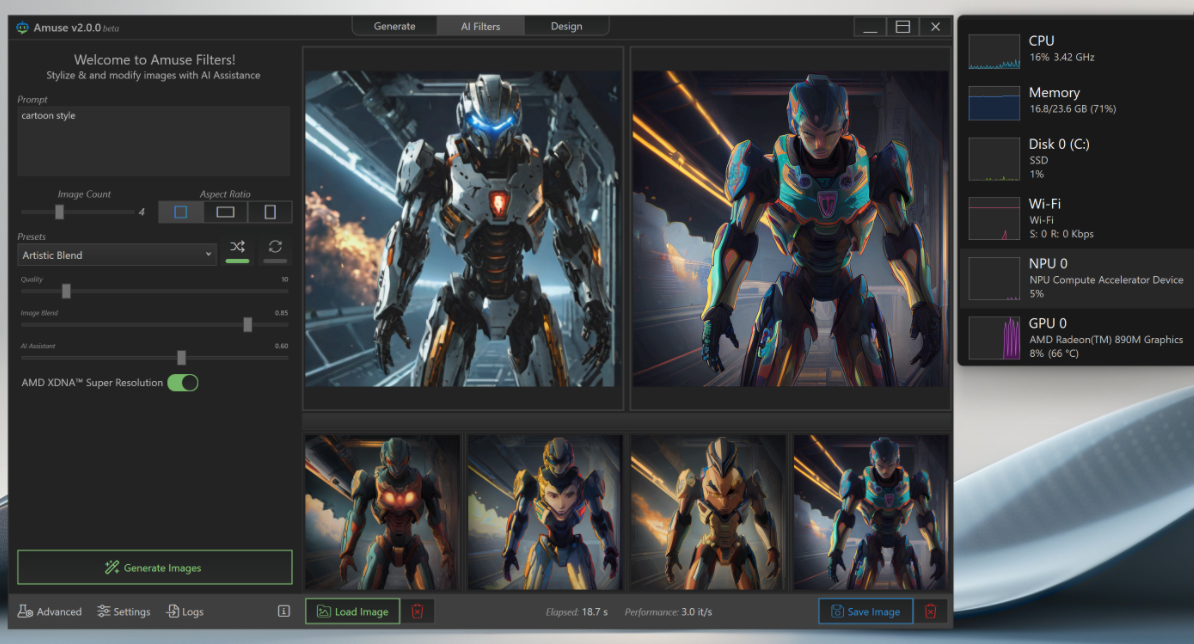Toggle the shuffle random seed icon

[x=237, y=247]
